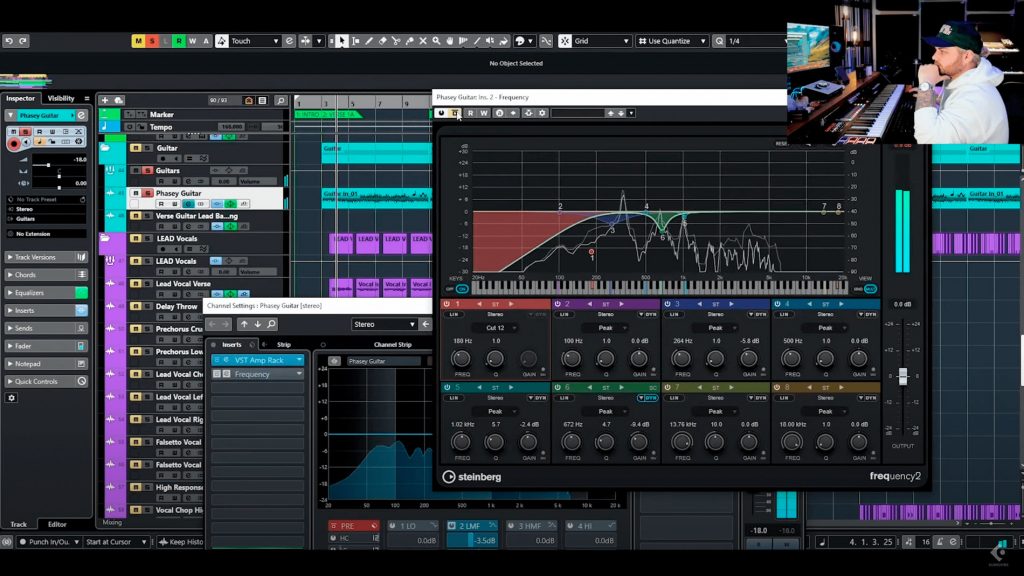Screen dimensions: 1024x576
Task: Select the Object Selection arrow tool
Action: pos(343,41)
